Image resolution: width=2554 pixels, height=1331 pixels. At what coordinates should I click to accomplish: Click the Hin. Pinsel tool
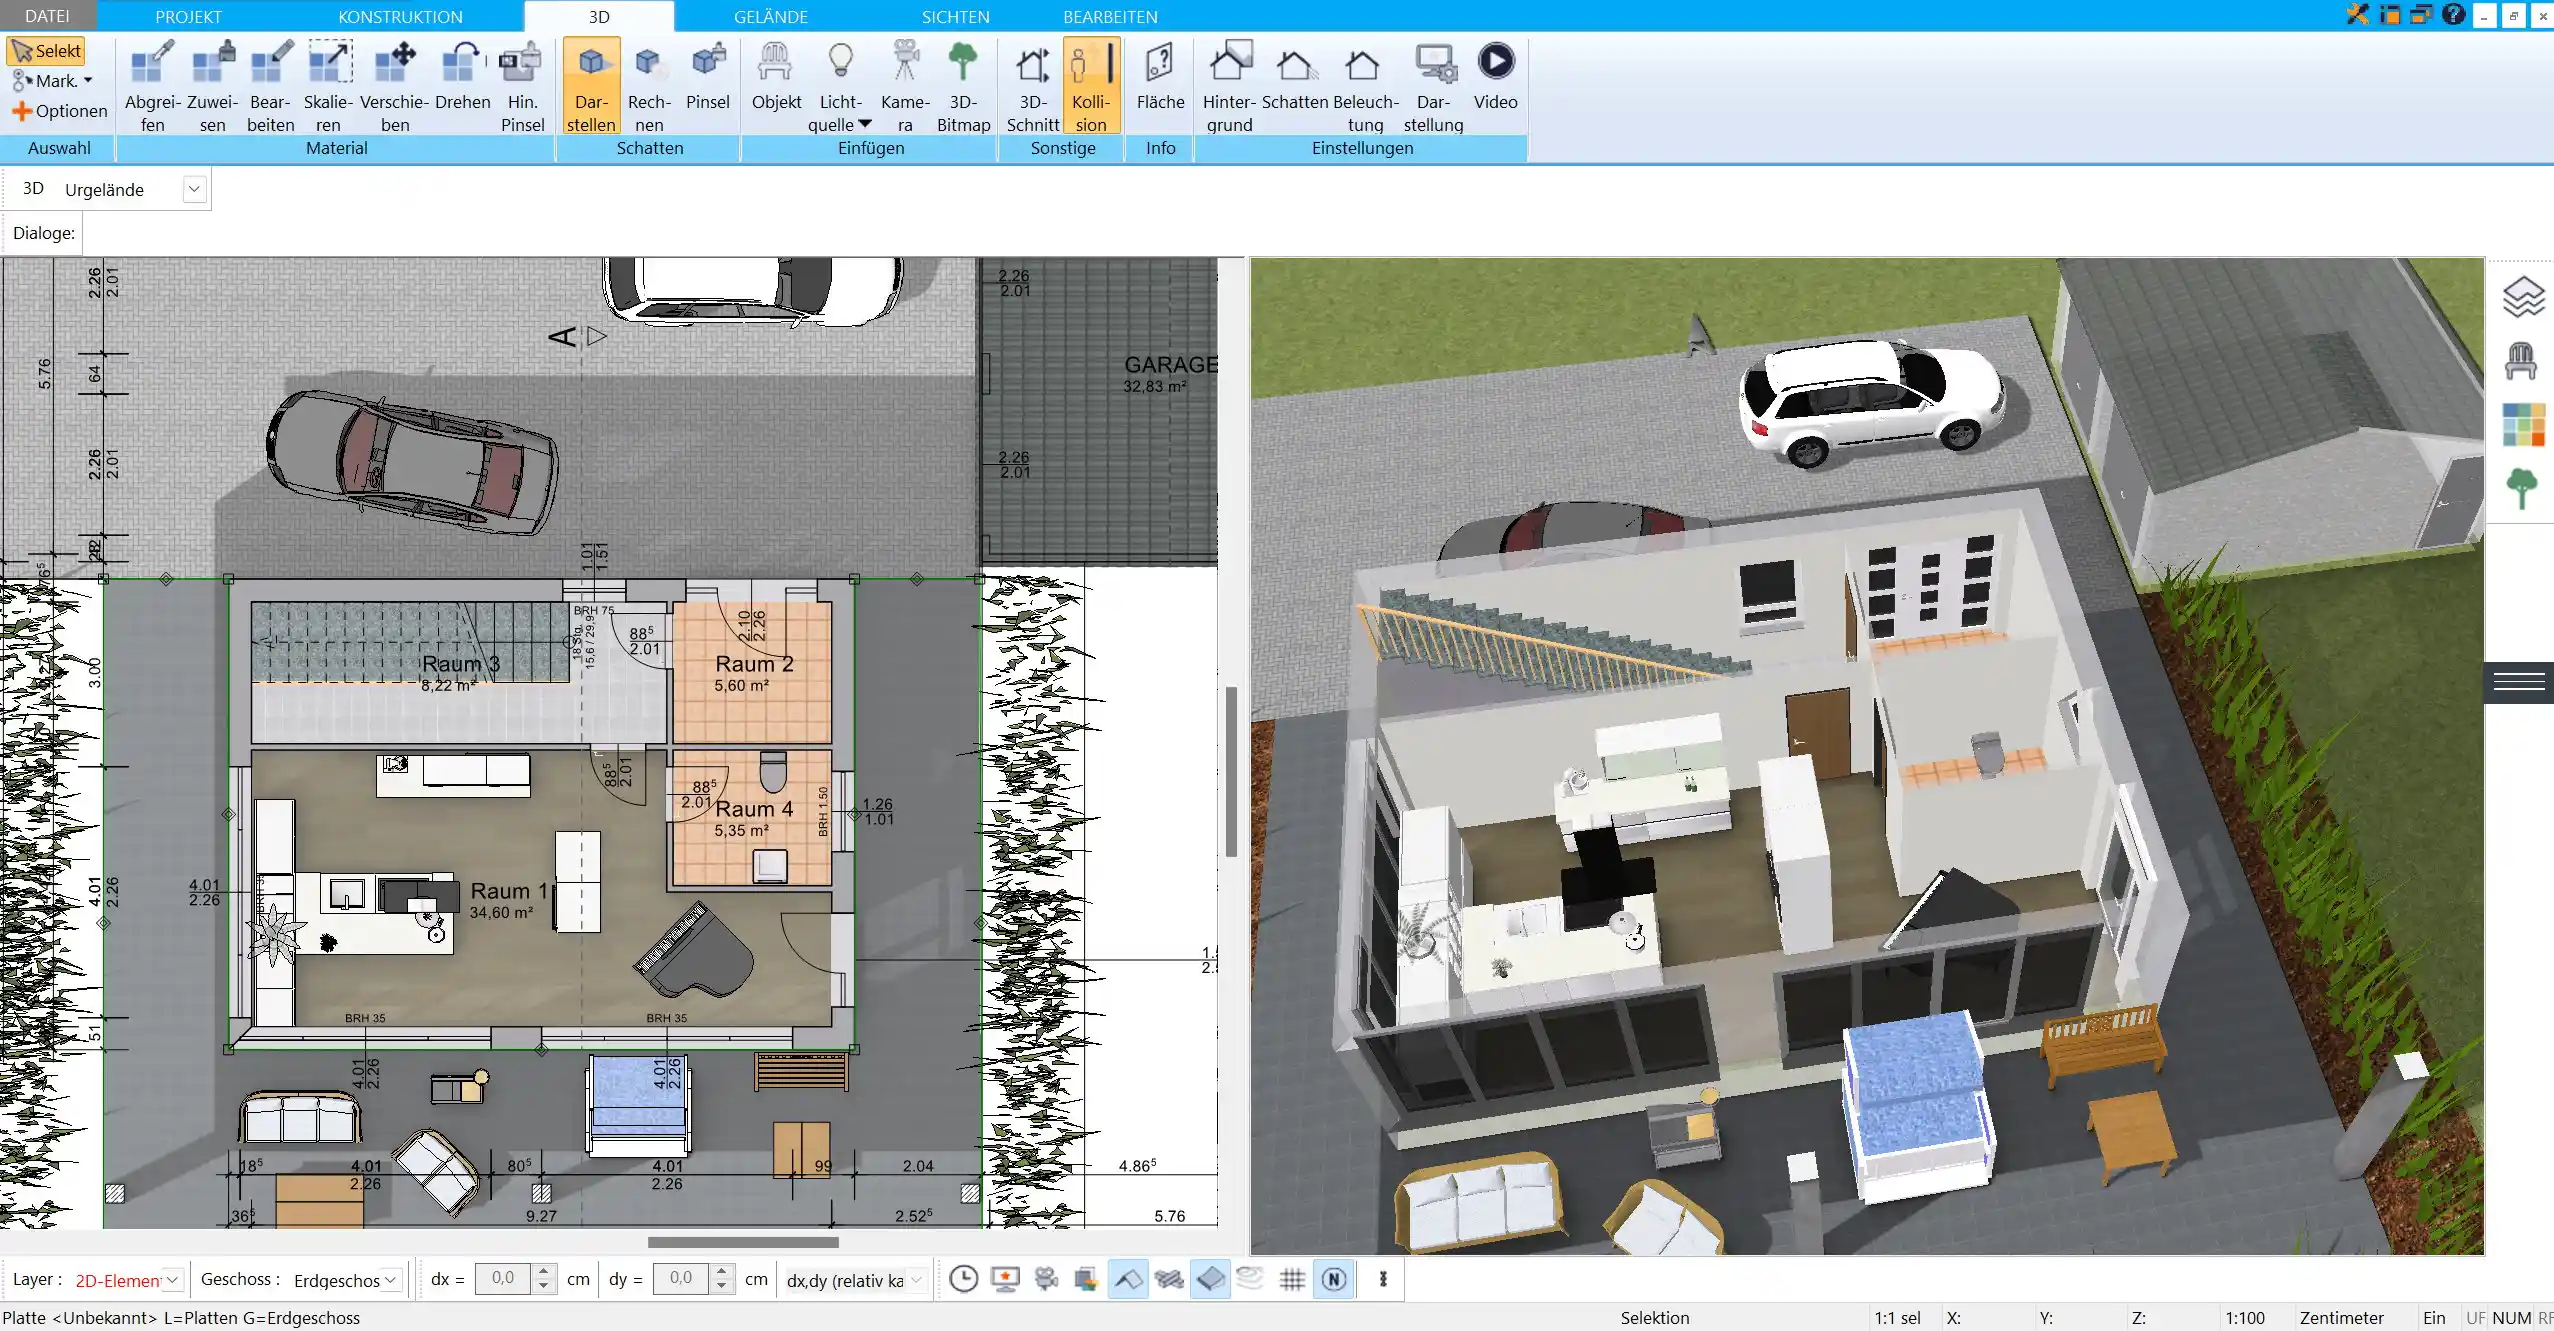tap(522, 86)
